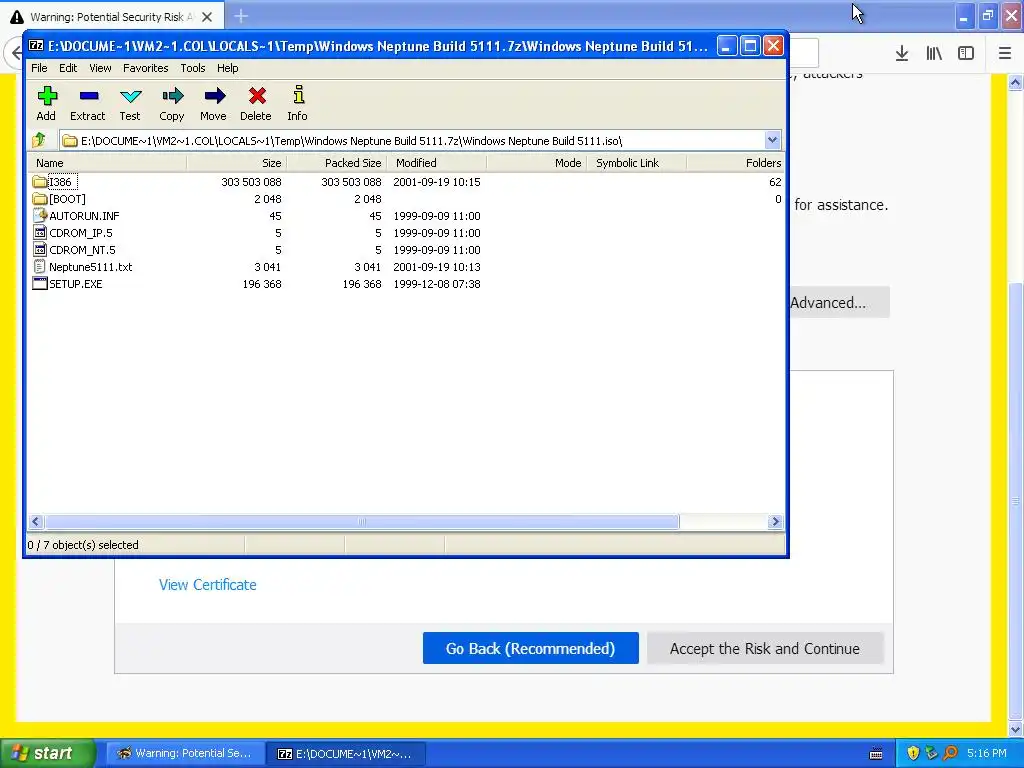The width and height of the screenshot is (1024, 768).
Task: Click SETUP.EXE modified date 1999-12-08 07:38
Action: (x=437, y=284)
